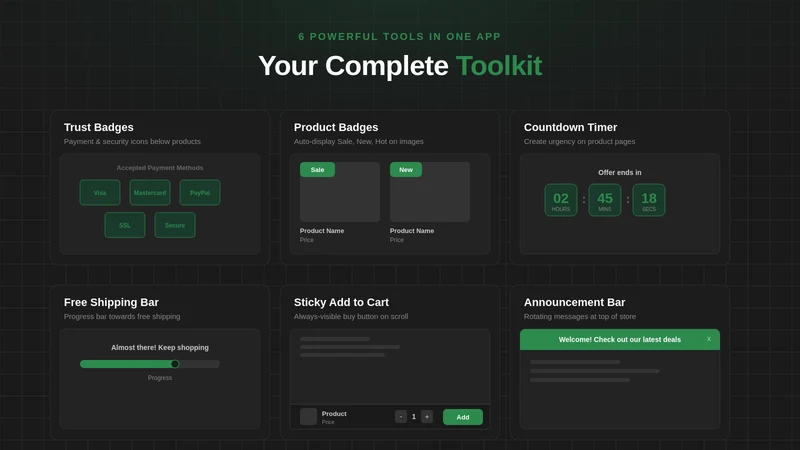Click the PayPal payment badge
The height and width of the screenshot is (450, 800).
(200, 192)
